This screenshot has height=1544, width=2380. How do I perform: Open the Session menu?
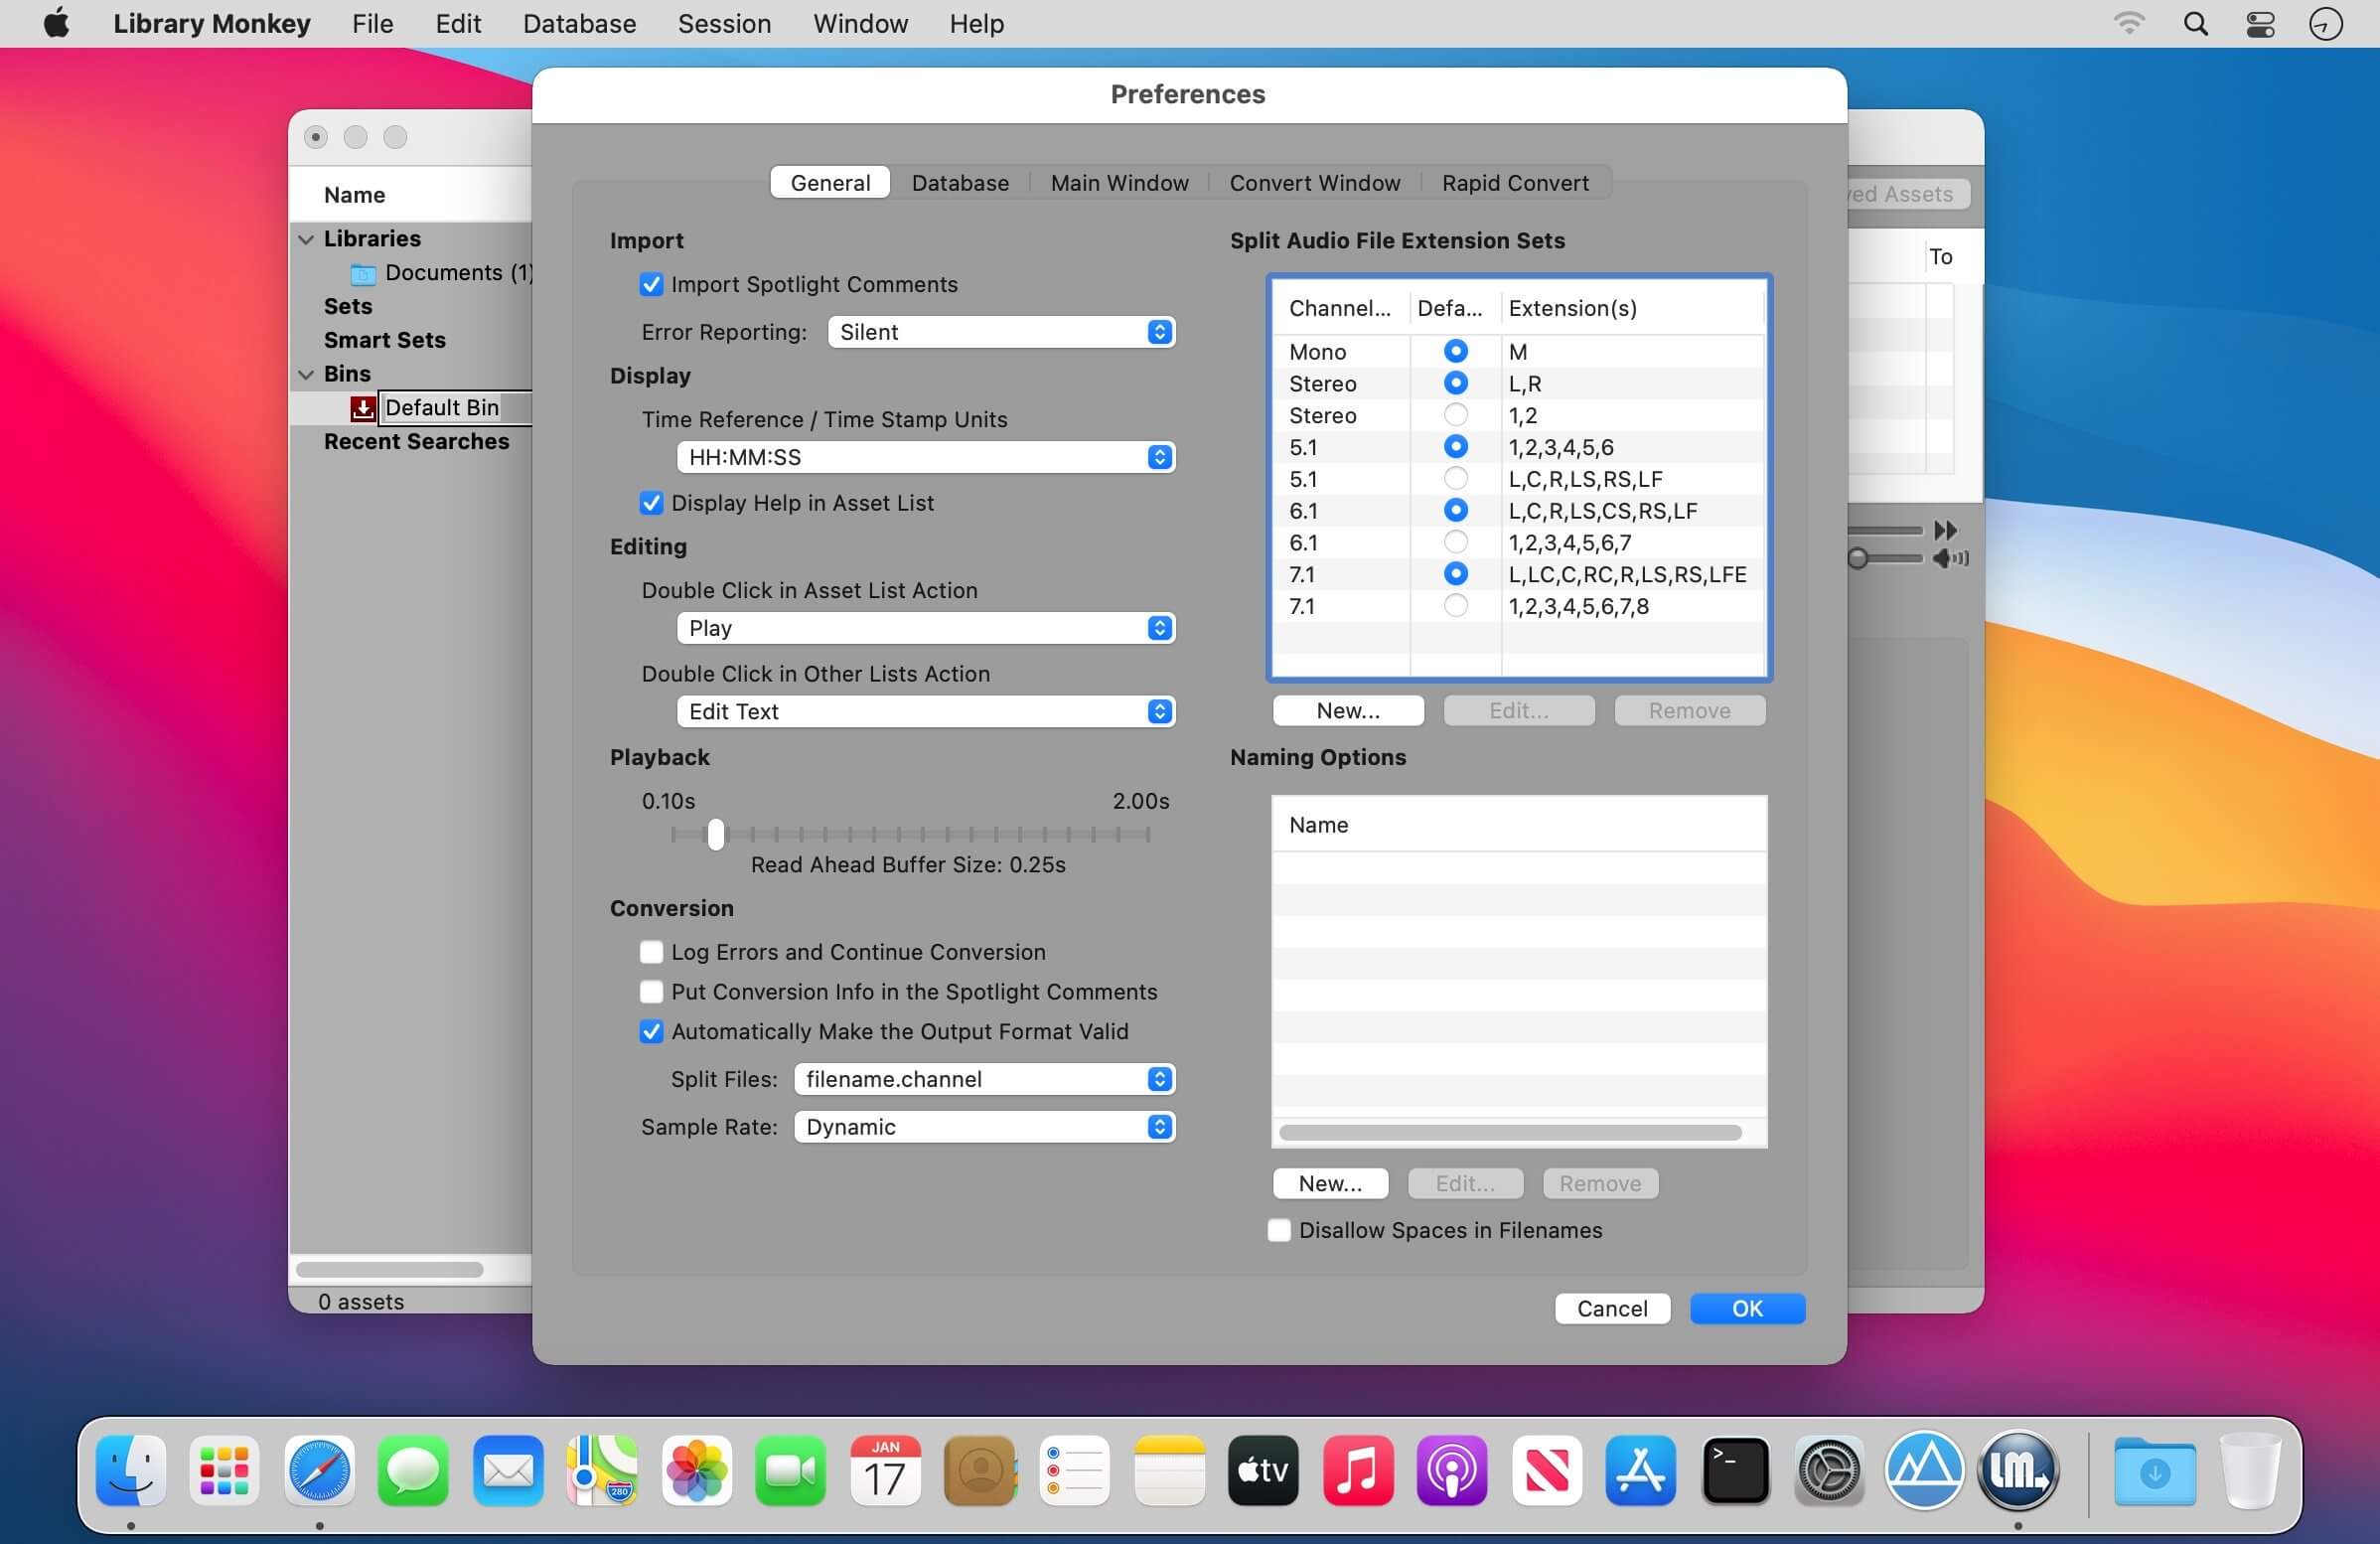click(x=724, y=24)
